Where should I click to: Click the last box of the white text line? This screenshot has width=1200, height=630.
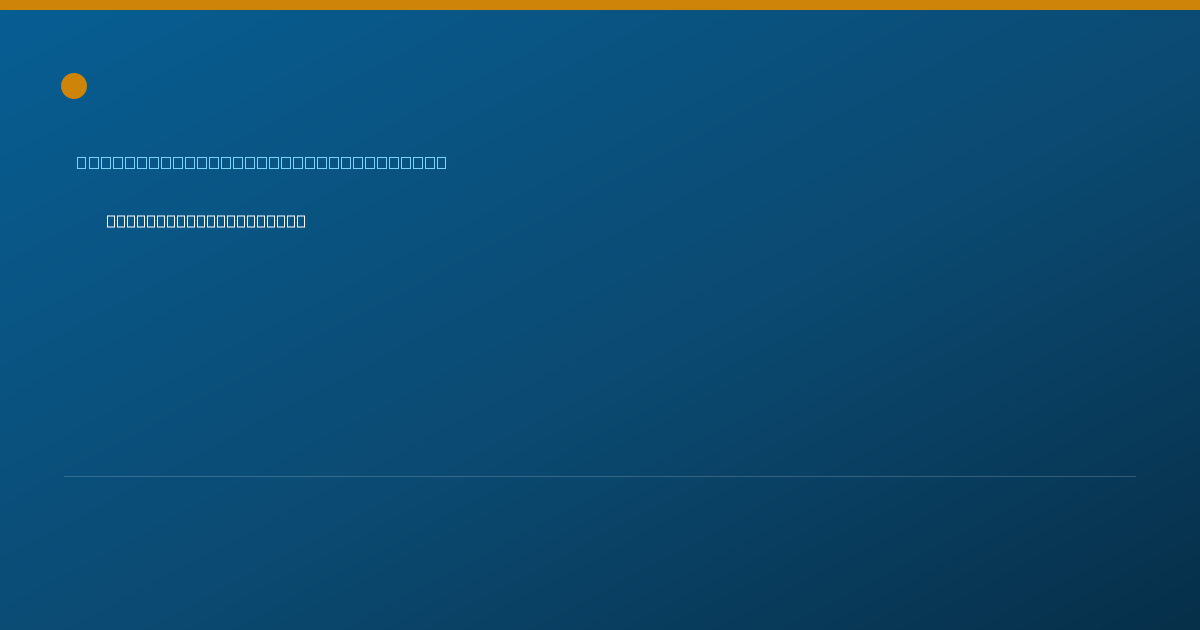[x=300, y=221]
